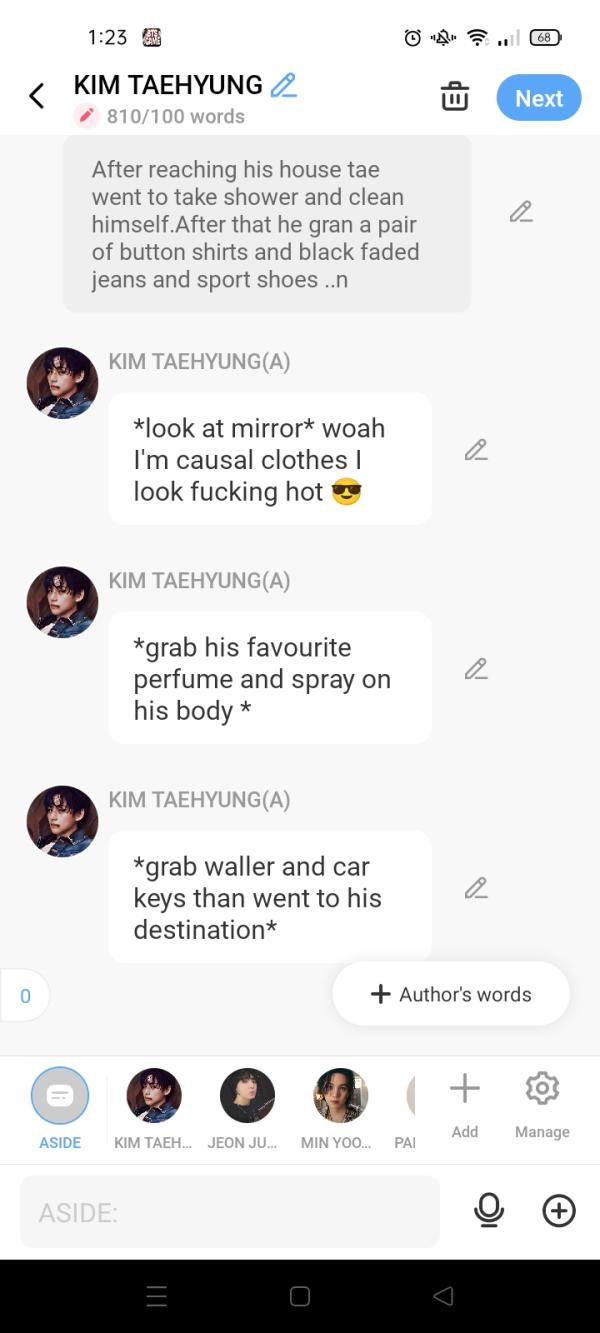
Task: Choose MIN YOO... character
Action: (341, 1108)
